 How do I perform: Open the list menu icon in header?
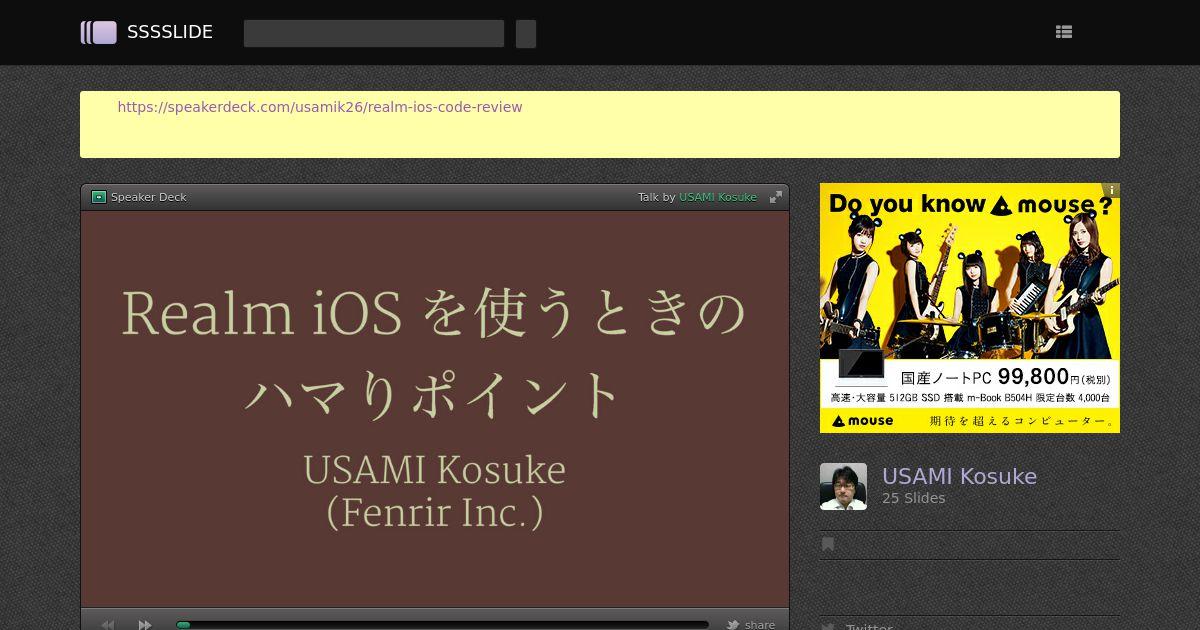[x=1064, y=32]
